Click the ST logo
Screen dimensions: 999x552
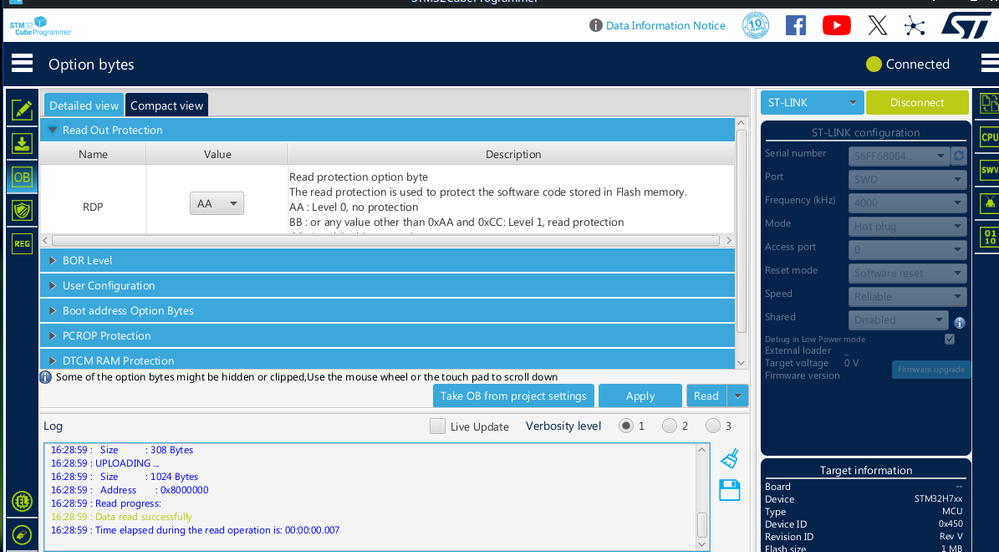pos(967,25)
